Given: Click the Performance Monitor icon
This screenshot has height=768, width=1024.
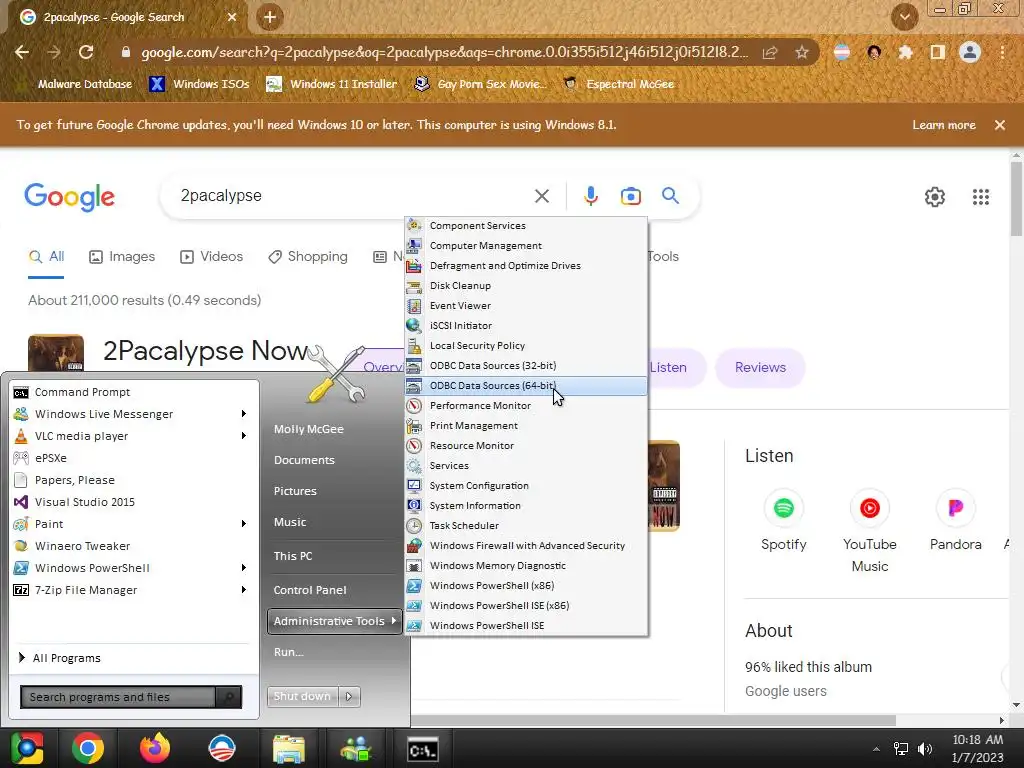Looking at the screenshot, I should tap(414, 406).
